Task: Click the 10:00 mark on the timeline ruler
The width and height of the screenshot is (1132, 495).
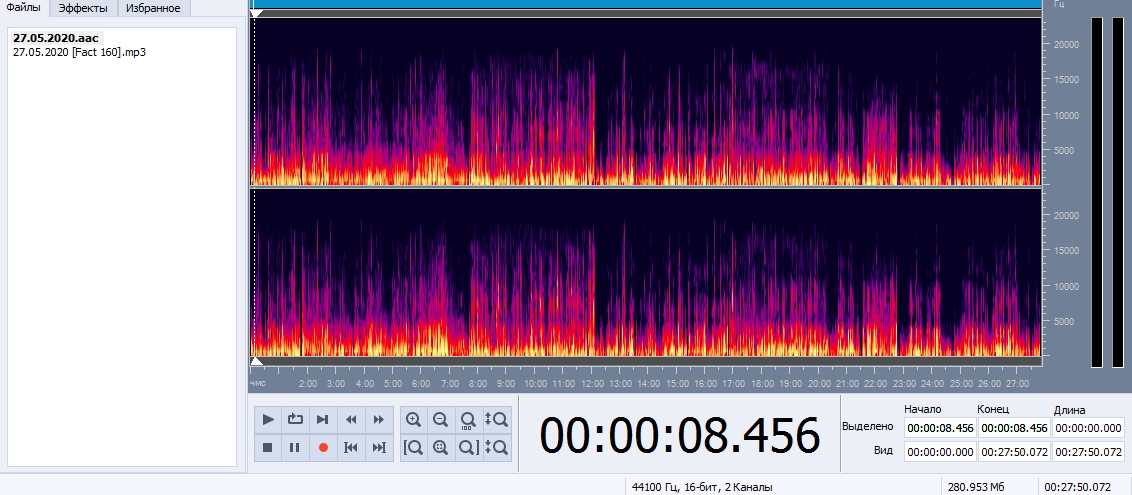Action: [x=535, y=384]
